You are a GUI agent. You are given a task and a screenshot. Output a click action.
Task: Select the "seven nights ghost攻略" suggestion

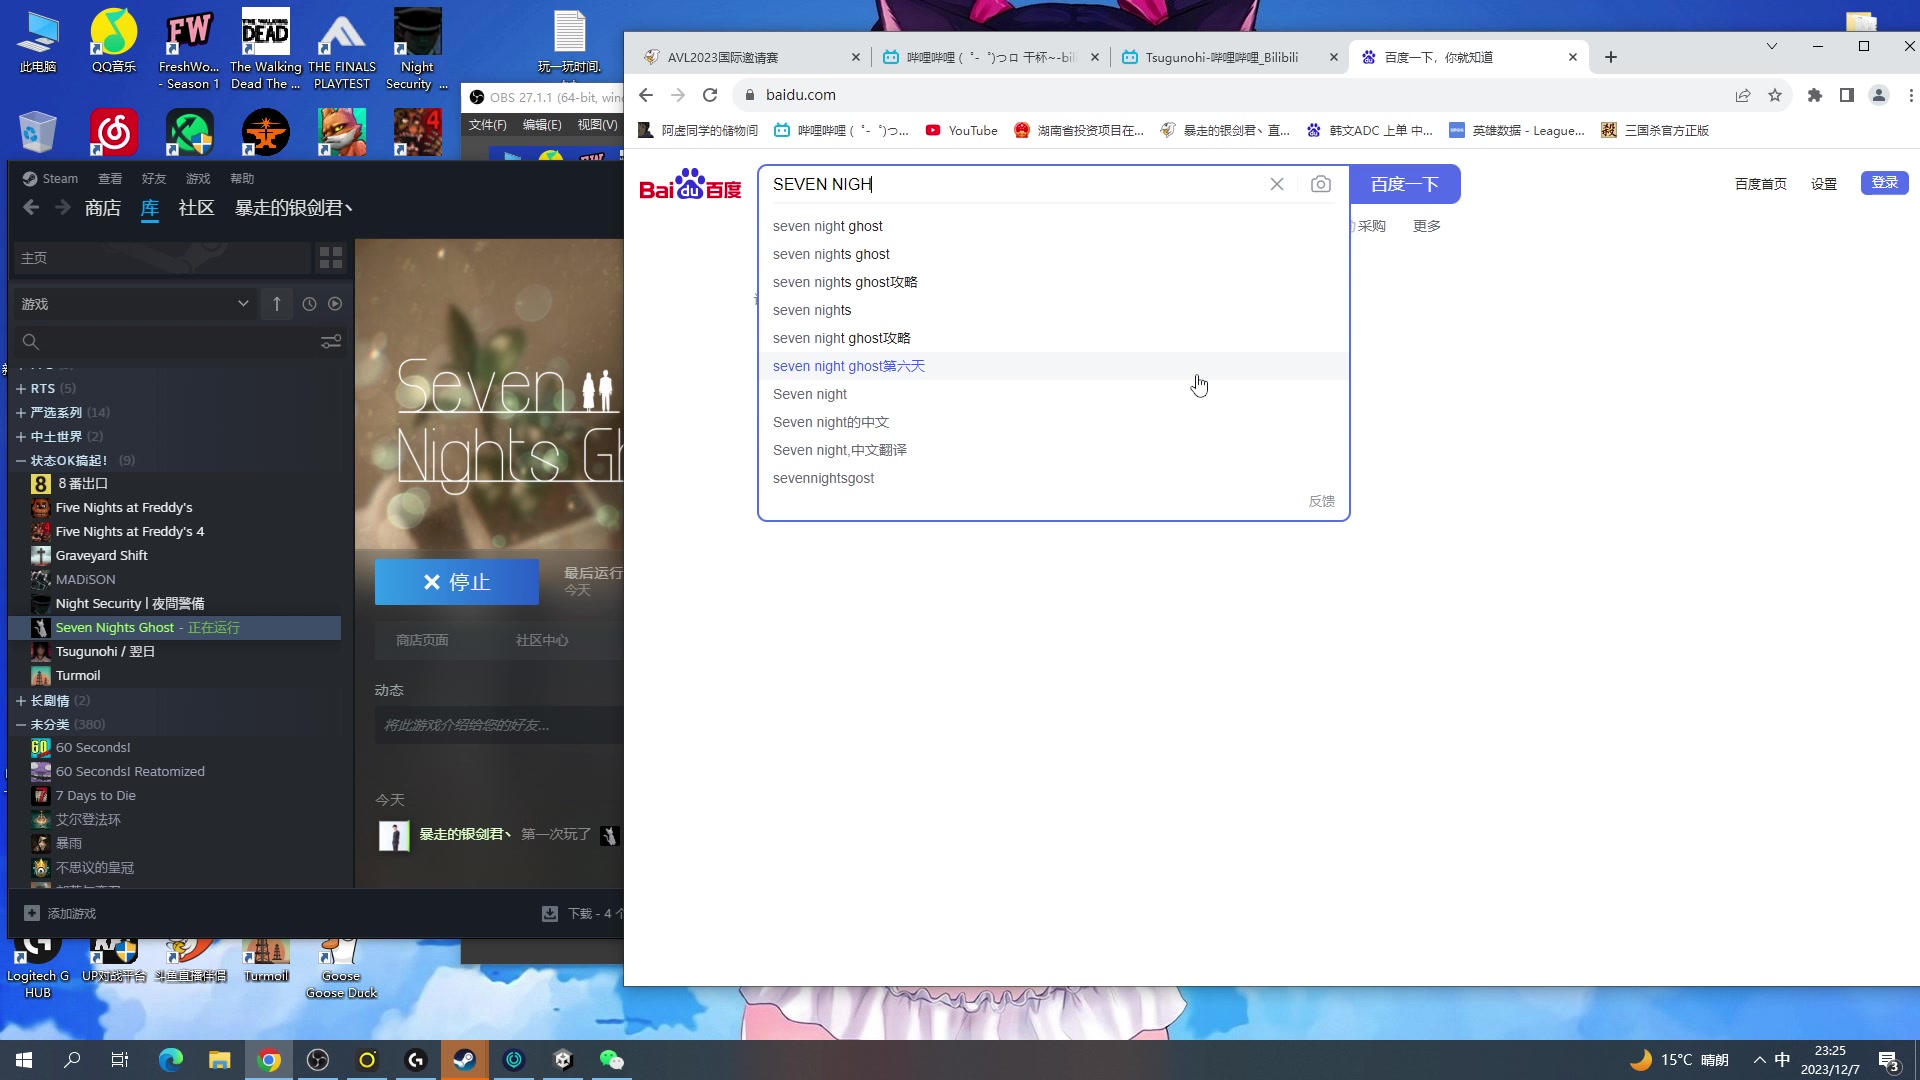(844, 282)
